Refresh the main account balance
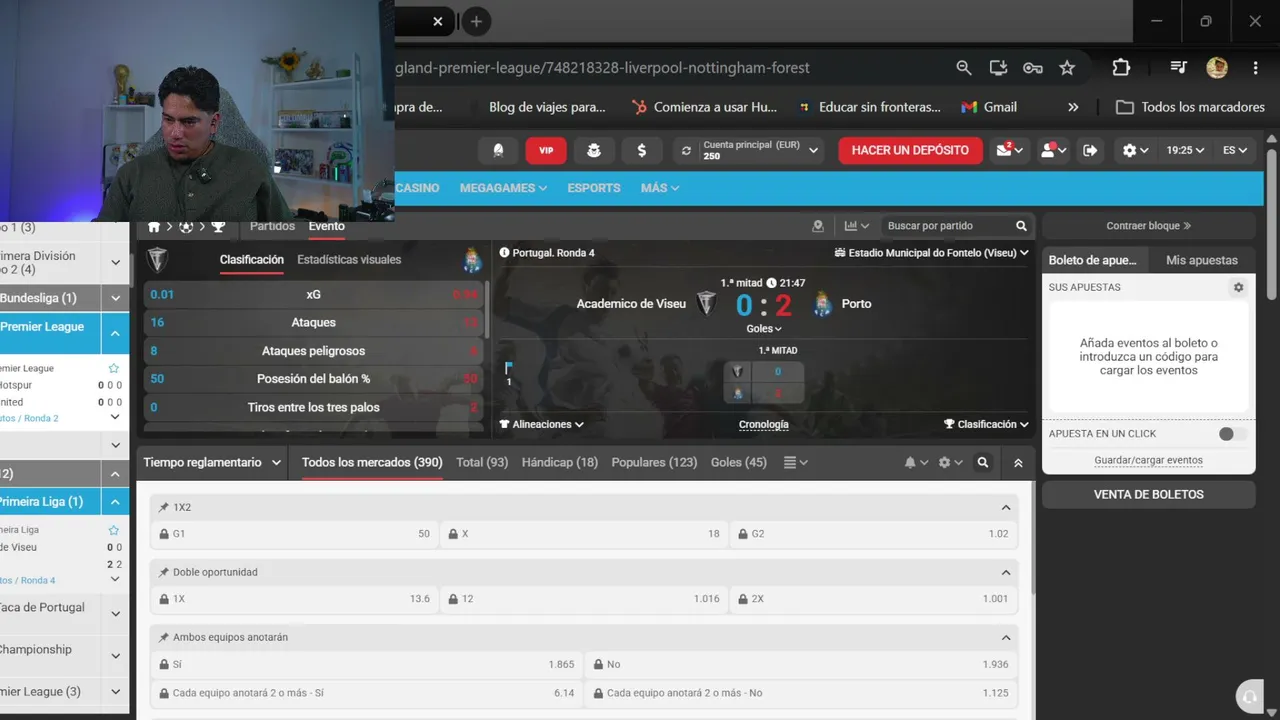 click(686, 150)
